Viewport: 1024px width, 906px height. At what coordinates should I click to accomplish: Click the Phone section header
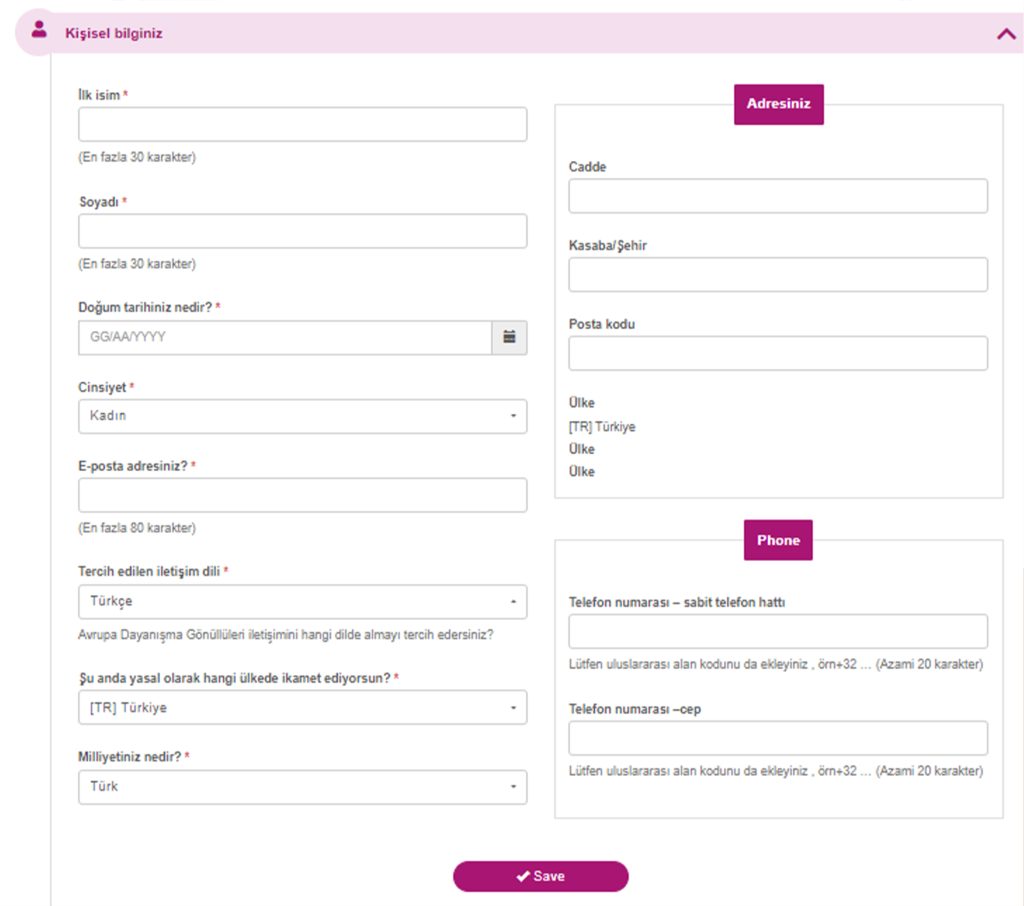[778, 540]
